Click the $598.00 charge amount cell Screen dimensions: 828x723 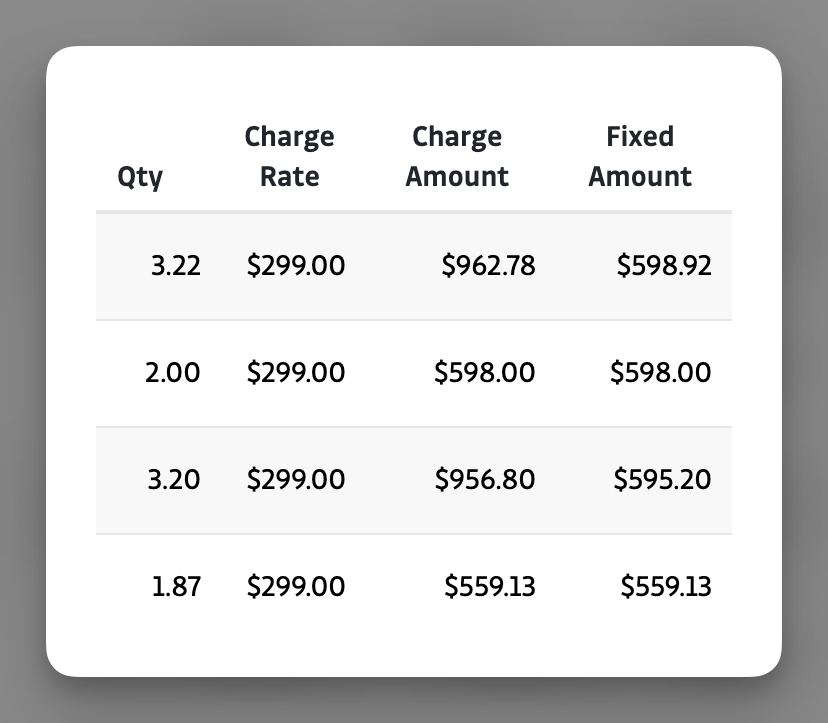click(485, 373)
